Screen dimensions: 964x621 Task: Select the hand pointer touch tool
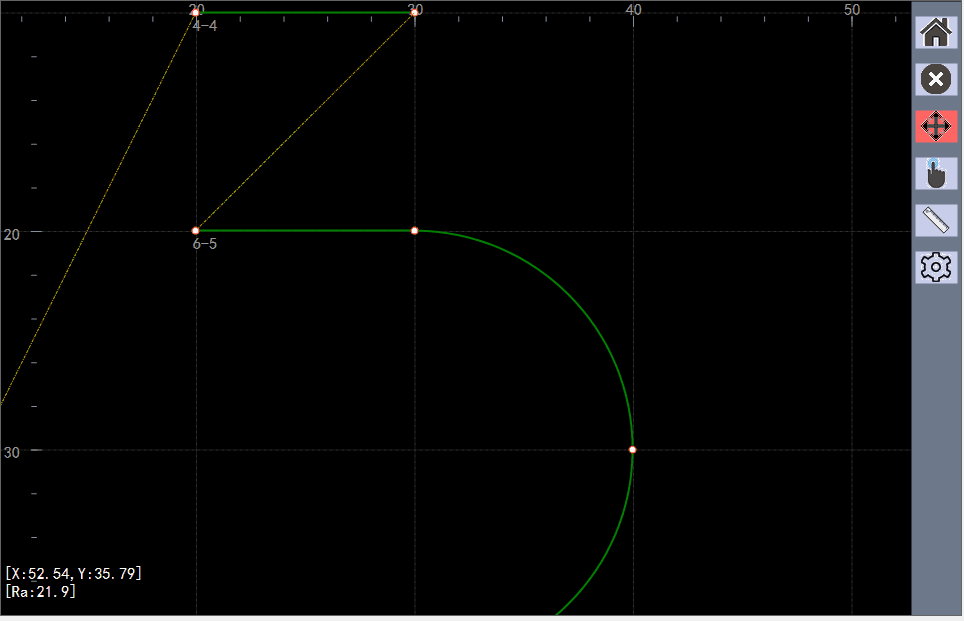click(x=936, y=173)
